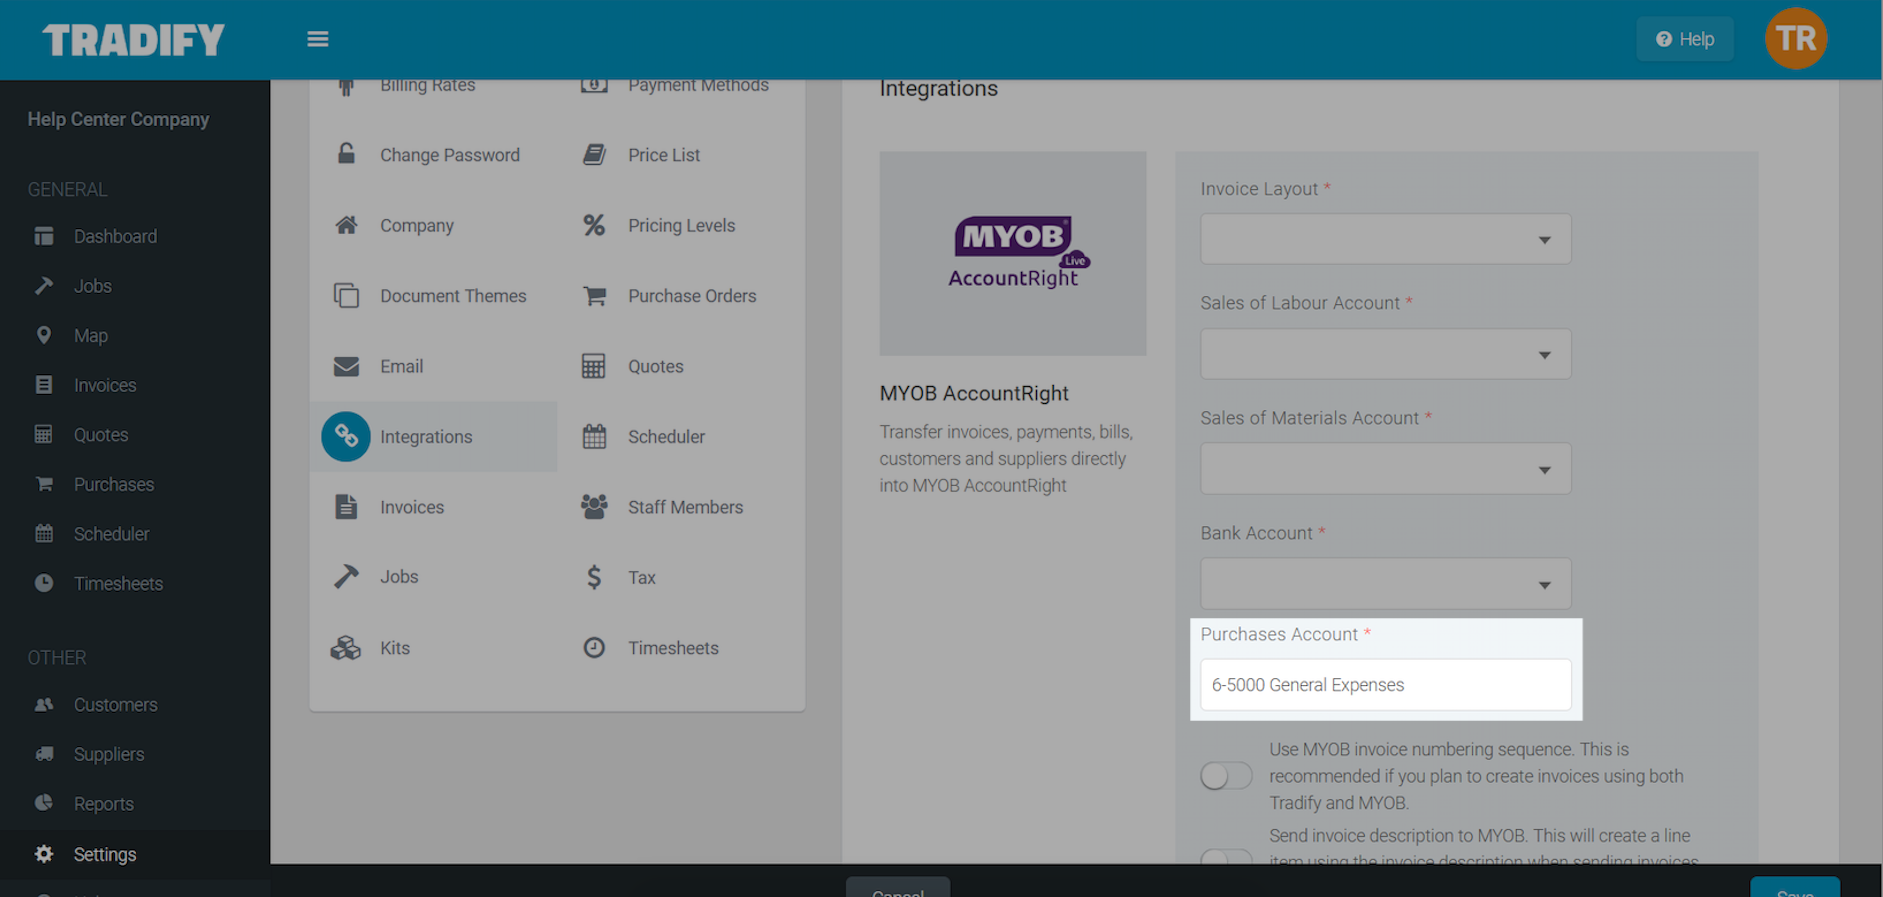
Task: Select Settings in the sidebar
Action: [105, 854]
